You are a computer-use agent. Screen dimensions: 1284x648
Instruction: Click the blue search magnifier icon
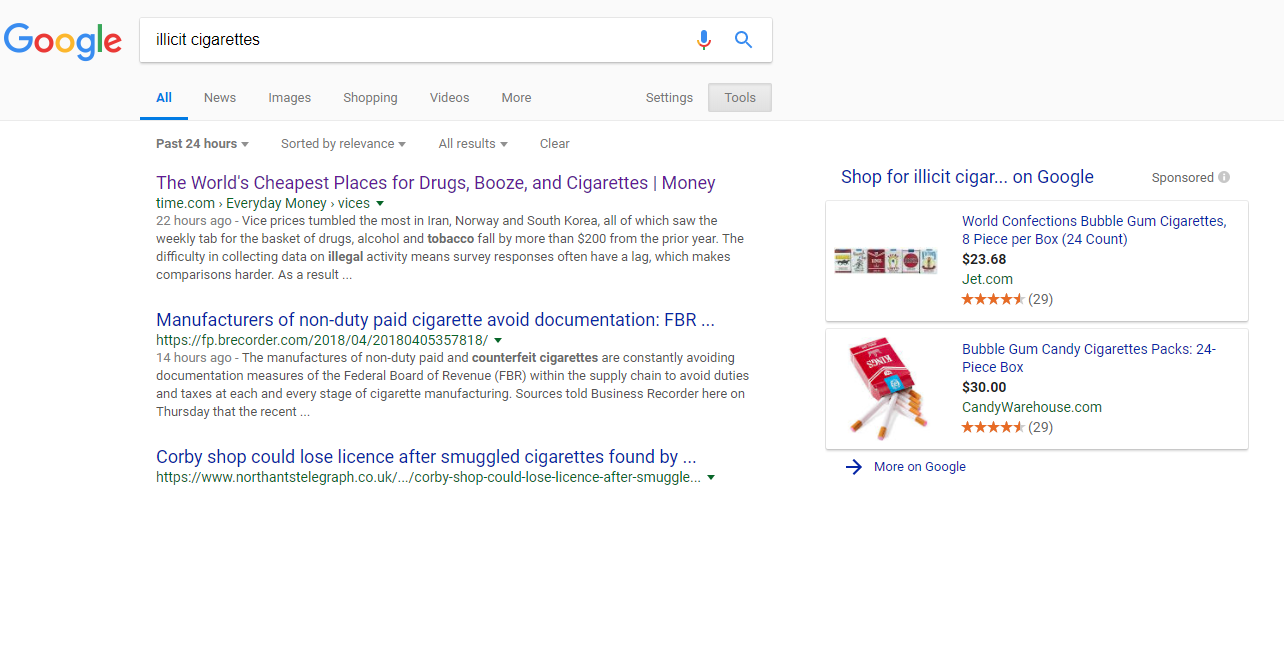(x=743, y=40)
